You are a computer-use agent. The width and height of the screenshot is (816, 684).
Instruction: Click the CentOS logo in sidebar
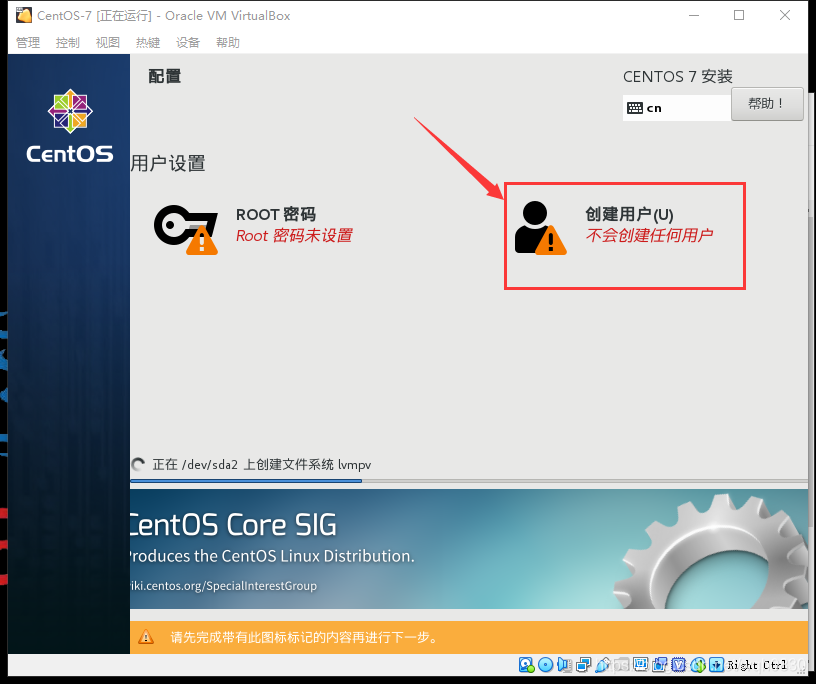click(70, 126)
